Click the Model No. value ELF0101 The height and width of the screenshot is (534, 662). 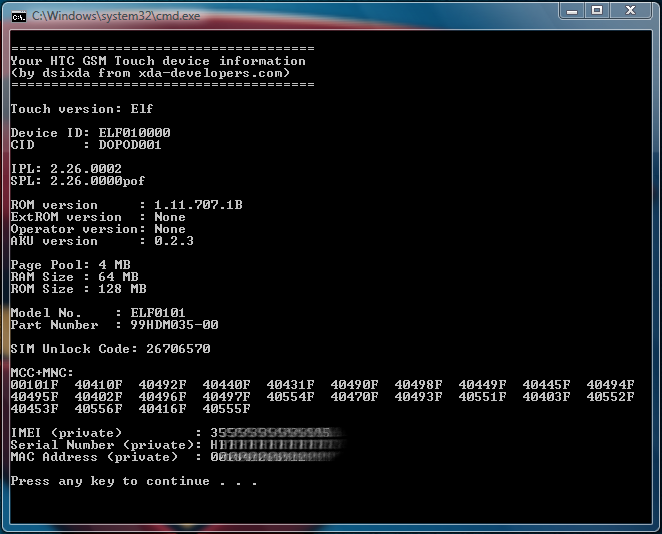158,313
